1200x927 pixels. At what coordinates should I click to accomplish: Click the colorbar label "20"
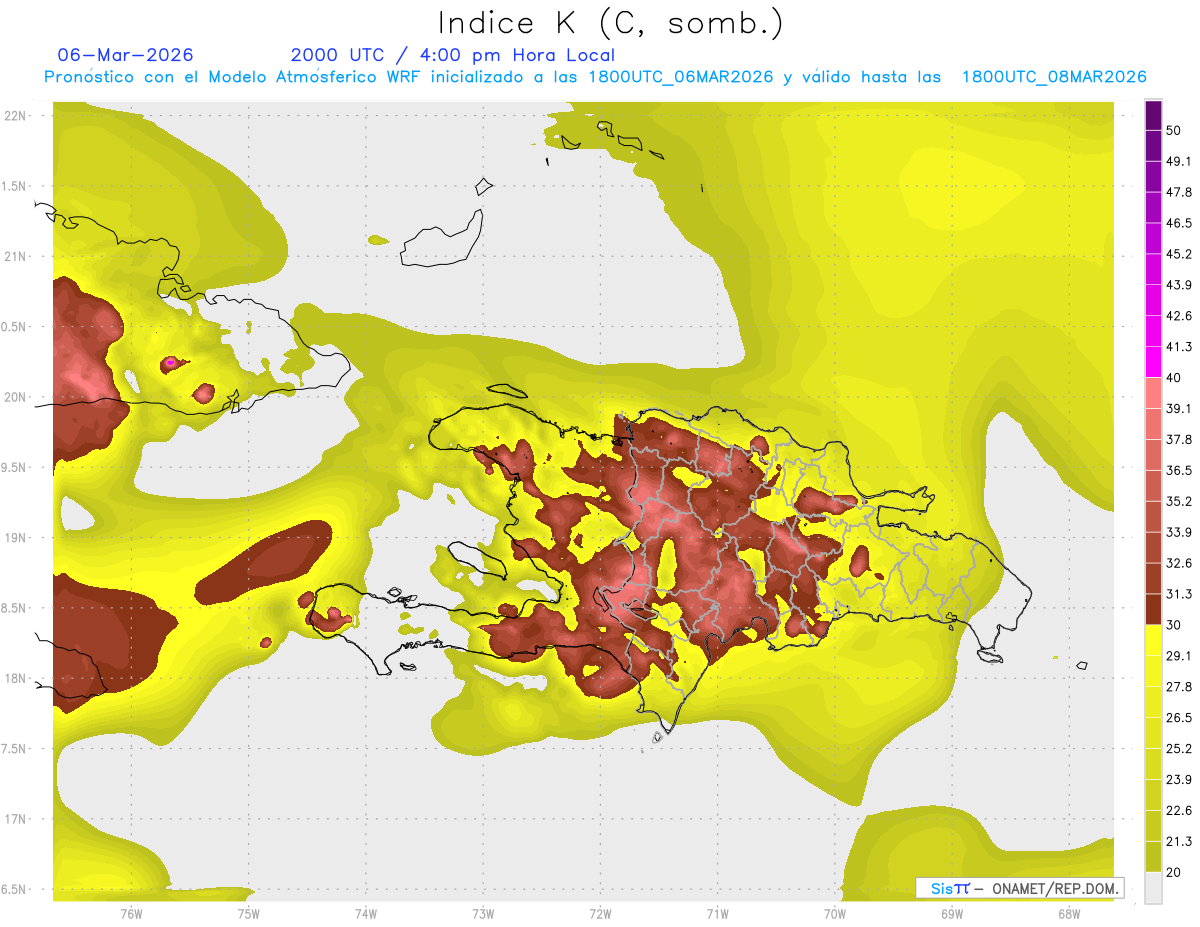pyautogui.click(x=1174, y=872)
